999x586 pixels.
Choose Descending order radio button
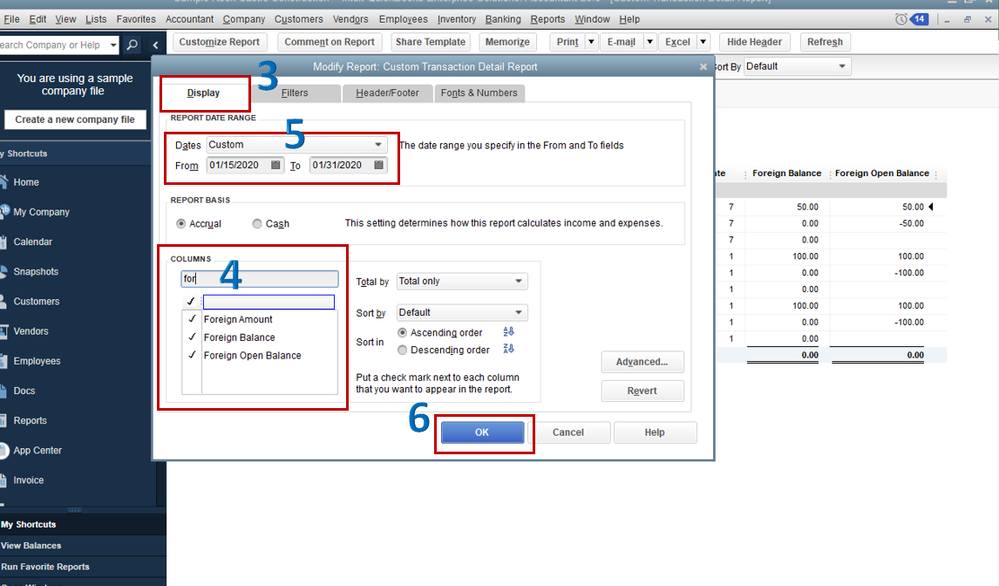point(402,350)
